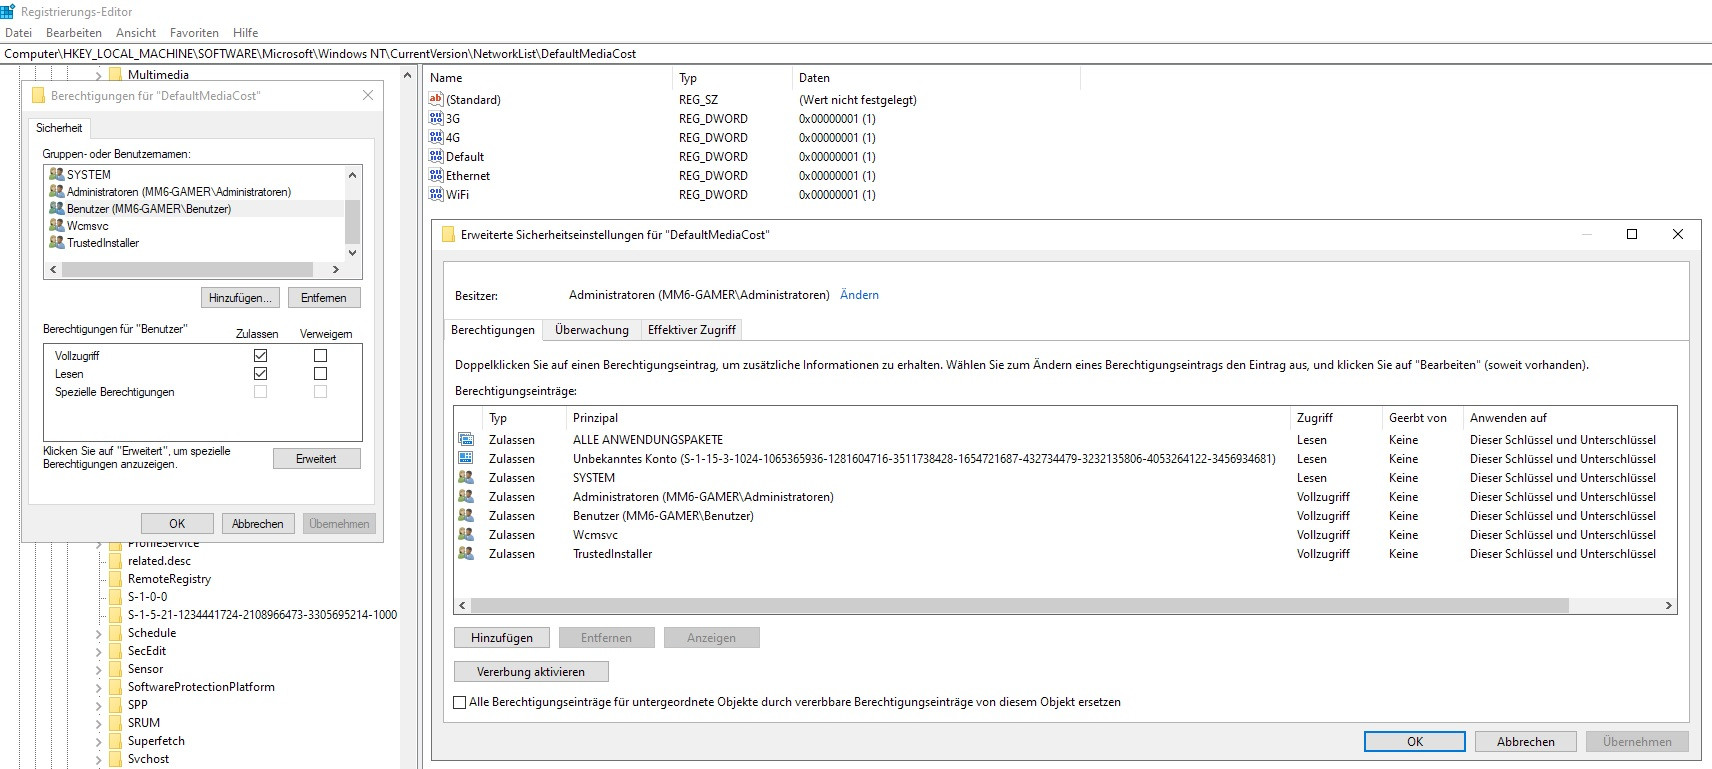
Task: Click the Wcmsvc user icon in group list
Action: [x=57, y=225]
